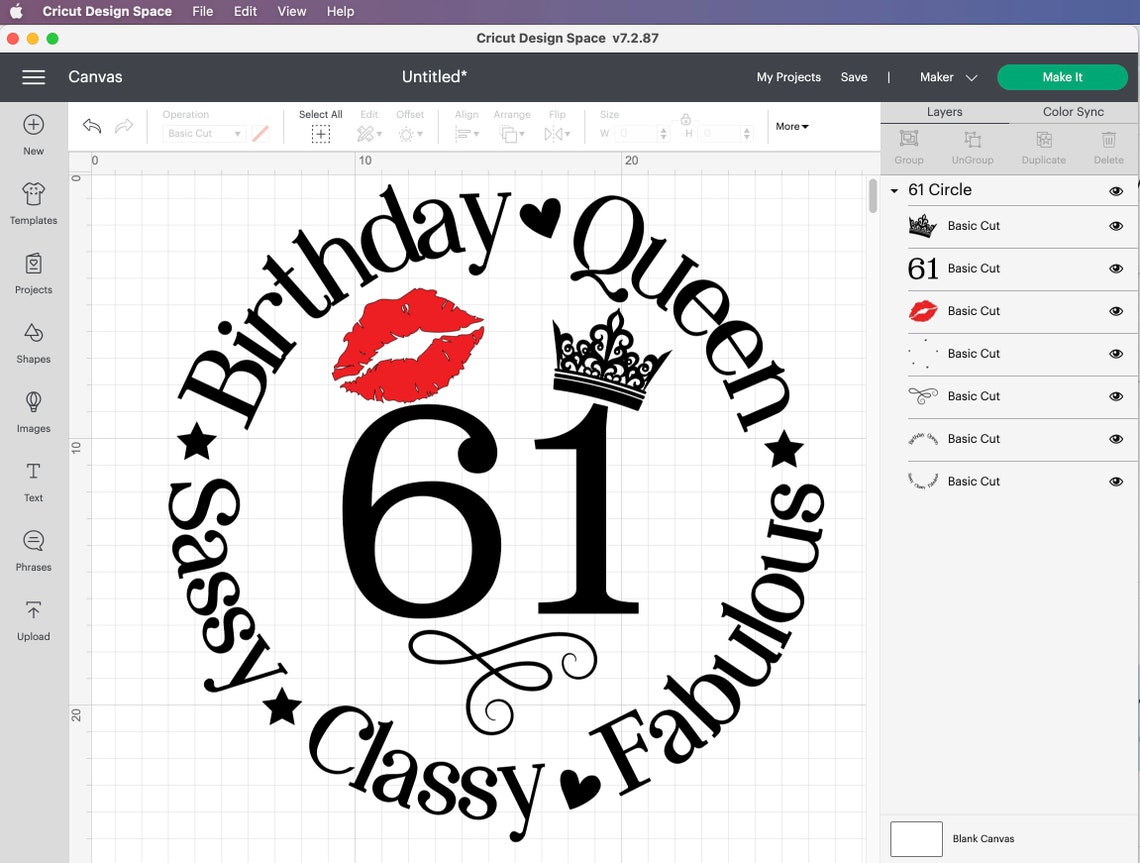Open the hamburger menu
Screen dimensions: 1140x863
(33, 77)
